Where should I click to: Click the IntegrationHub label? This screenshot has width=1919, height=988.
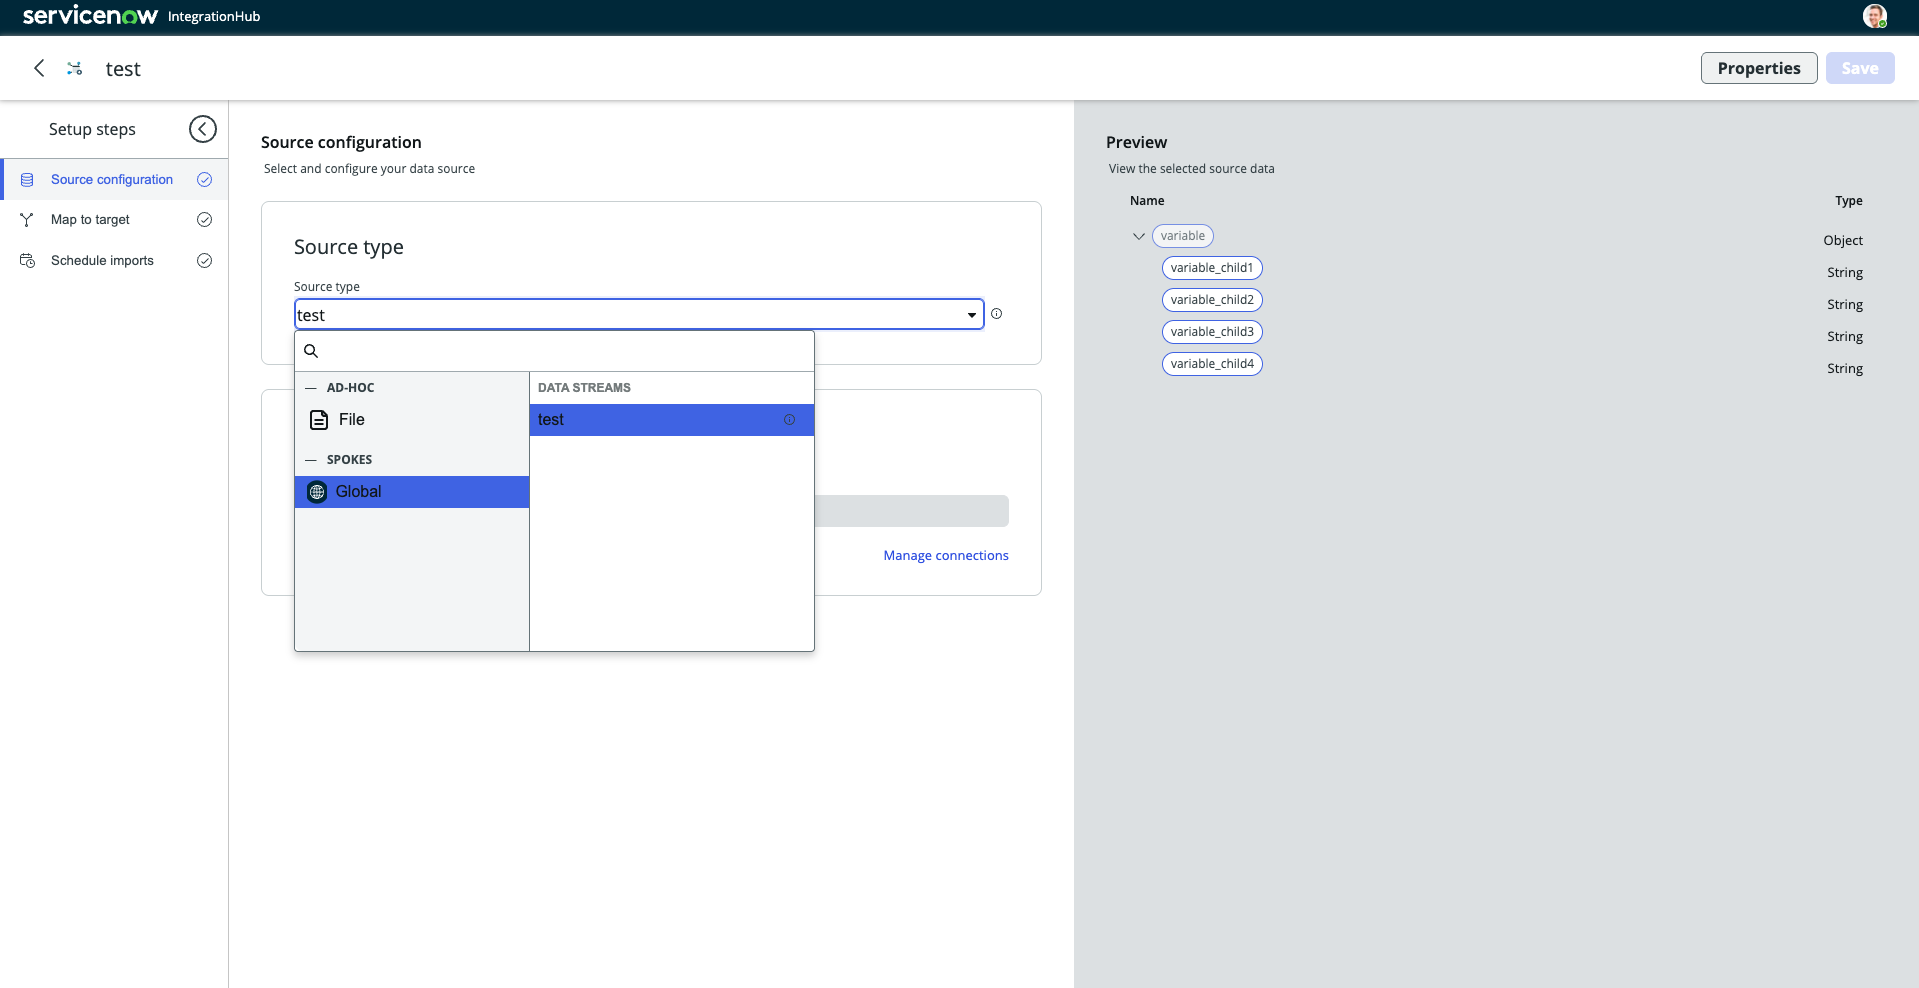pyautogui.click(x=214, y=17)
